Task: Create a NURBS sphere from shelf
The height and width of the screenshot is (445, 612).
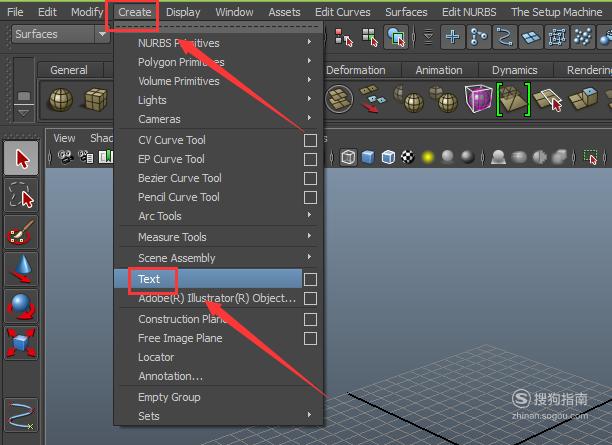Action: pyautogui.click(x=60, y=100)
